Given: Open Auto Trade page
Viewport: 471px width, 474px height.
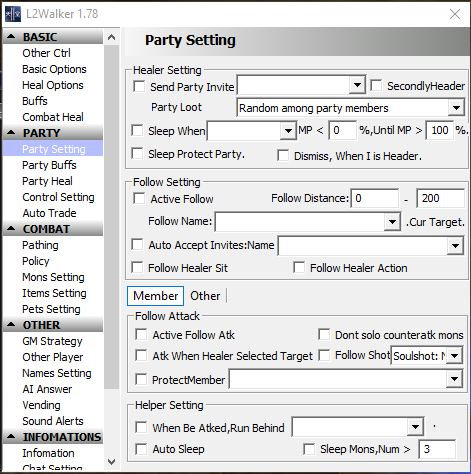Looking at the screenshot, I should tap(49, 213).
